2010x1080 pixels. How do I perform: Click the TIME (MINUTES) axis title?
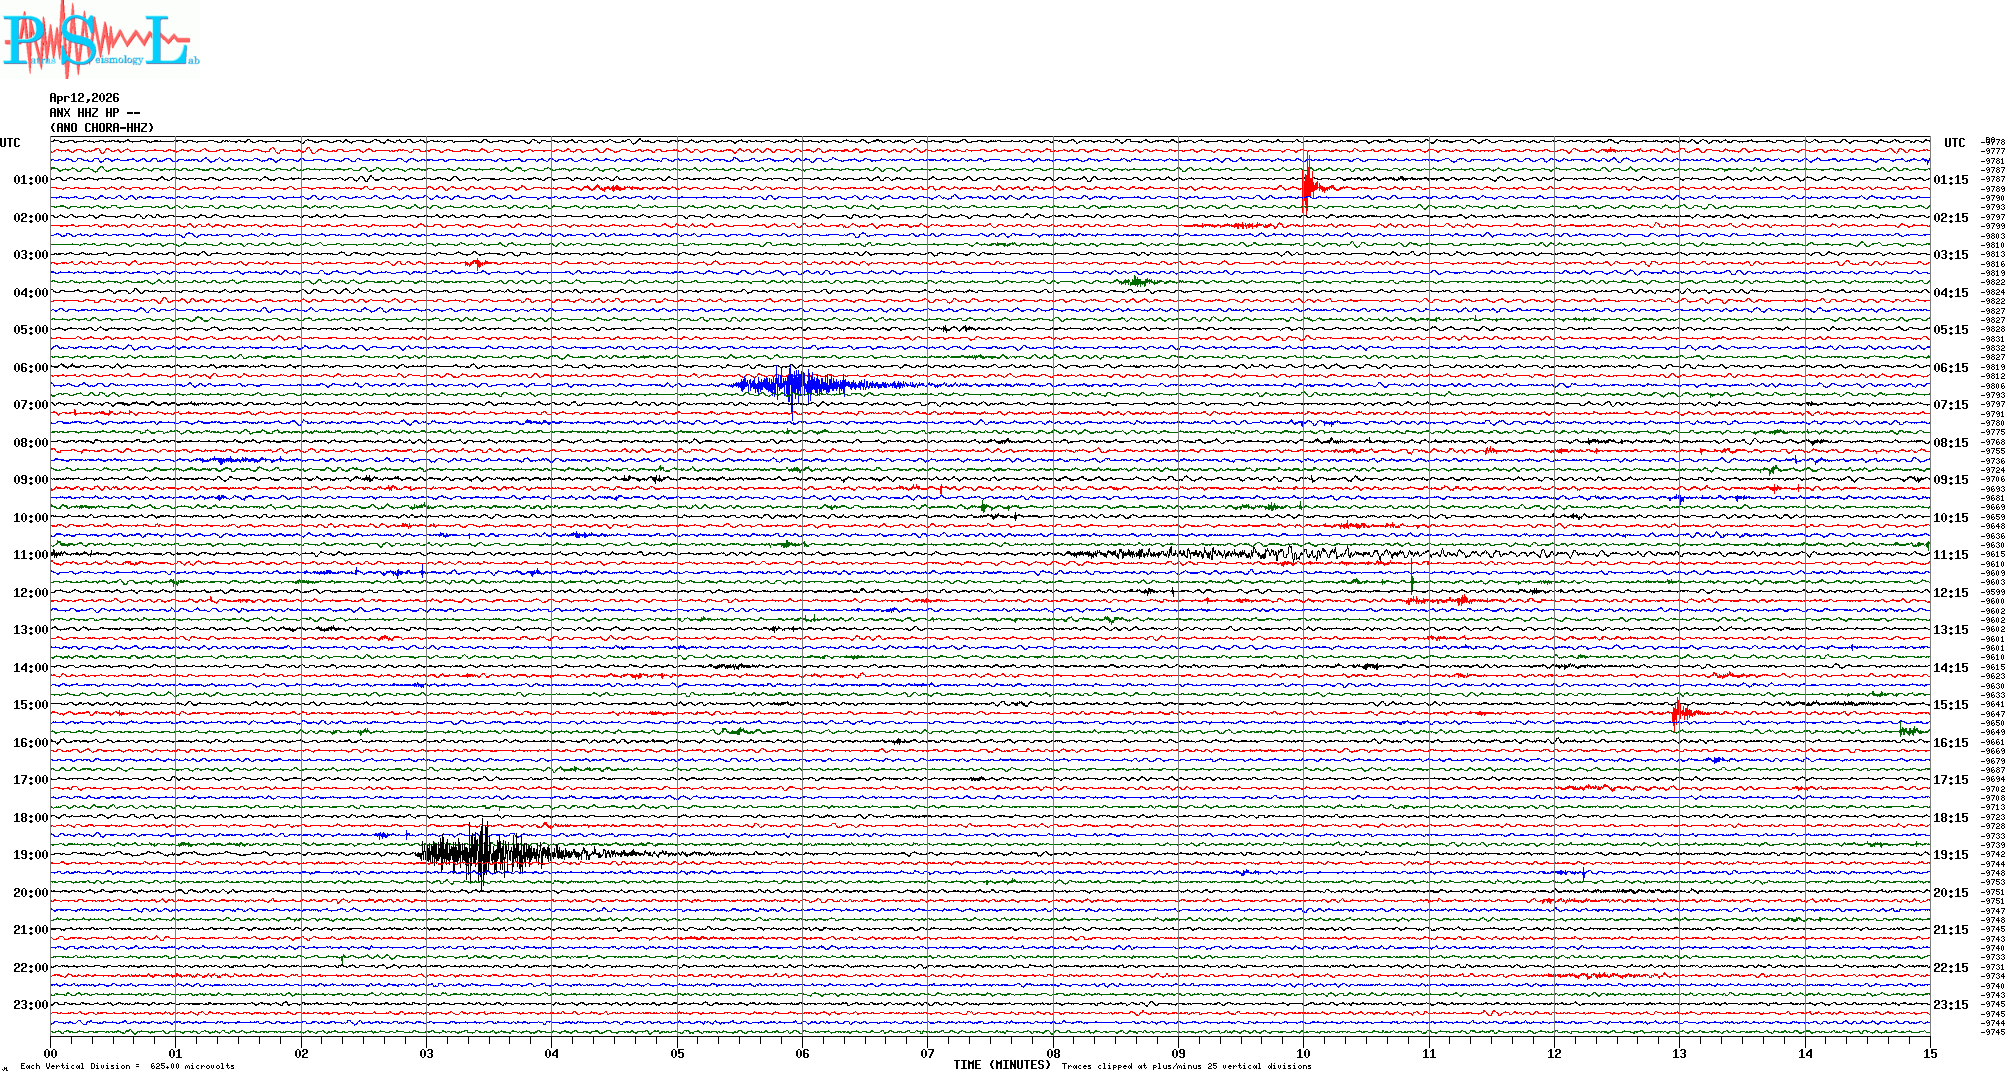[x=1001, y=1065]
